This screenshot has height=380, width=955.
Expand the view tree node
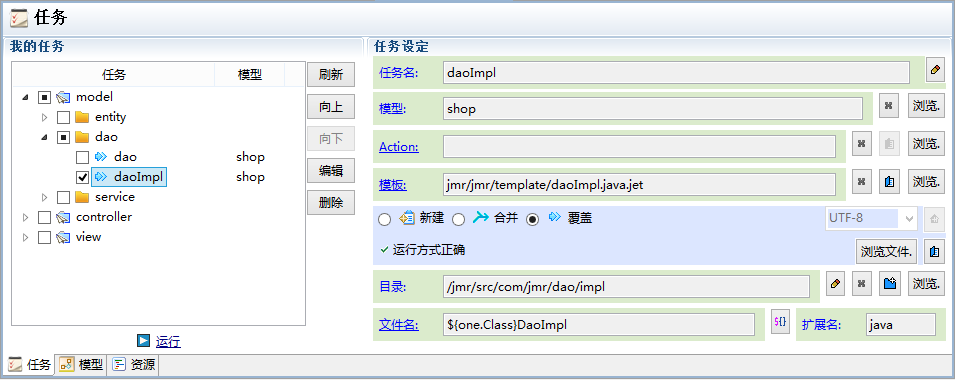(25, 238)
